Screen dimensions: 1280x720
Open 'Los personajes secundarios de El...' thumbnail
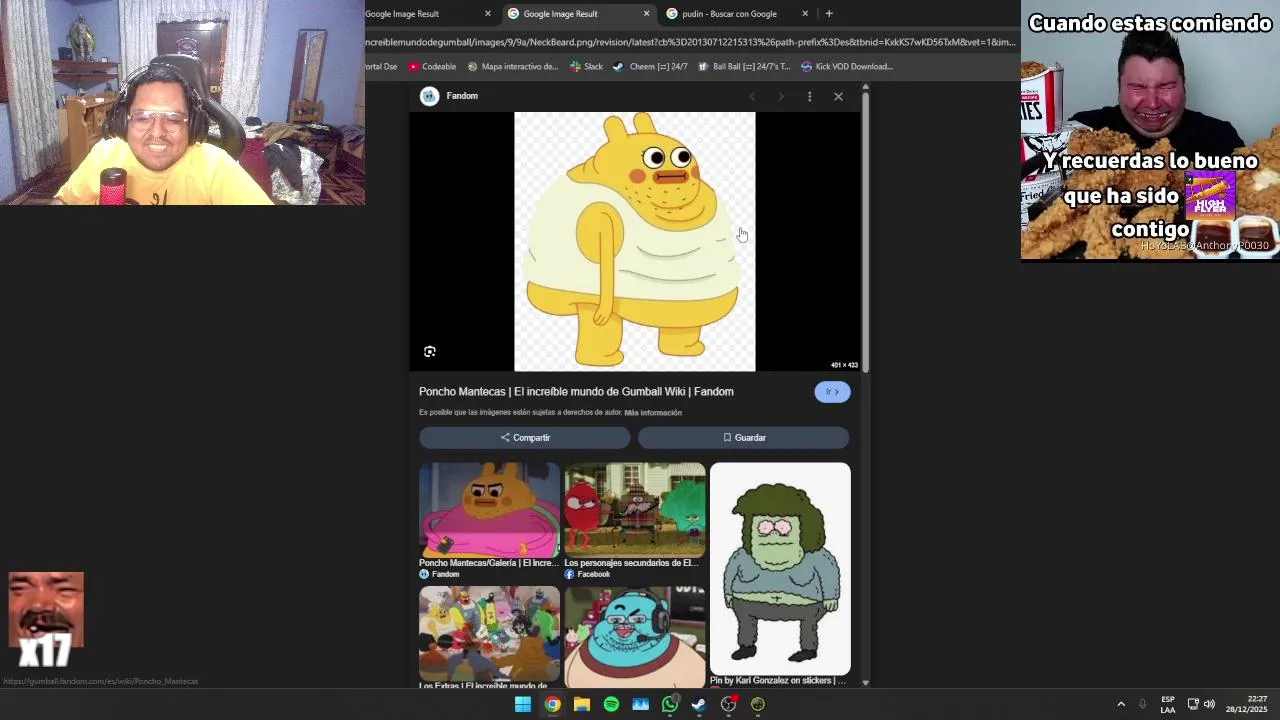tap(635, 510)
